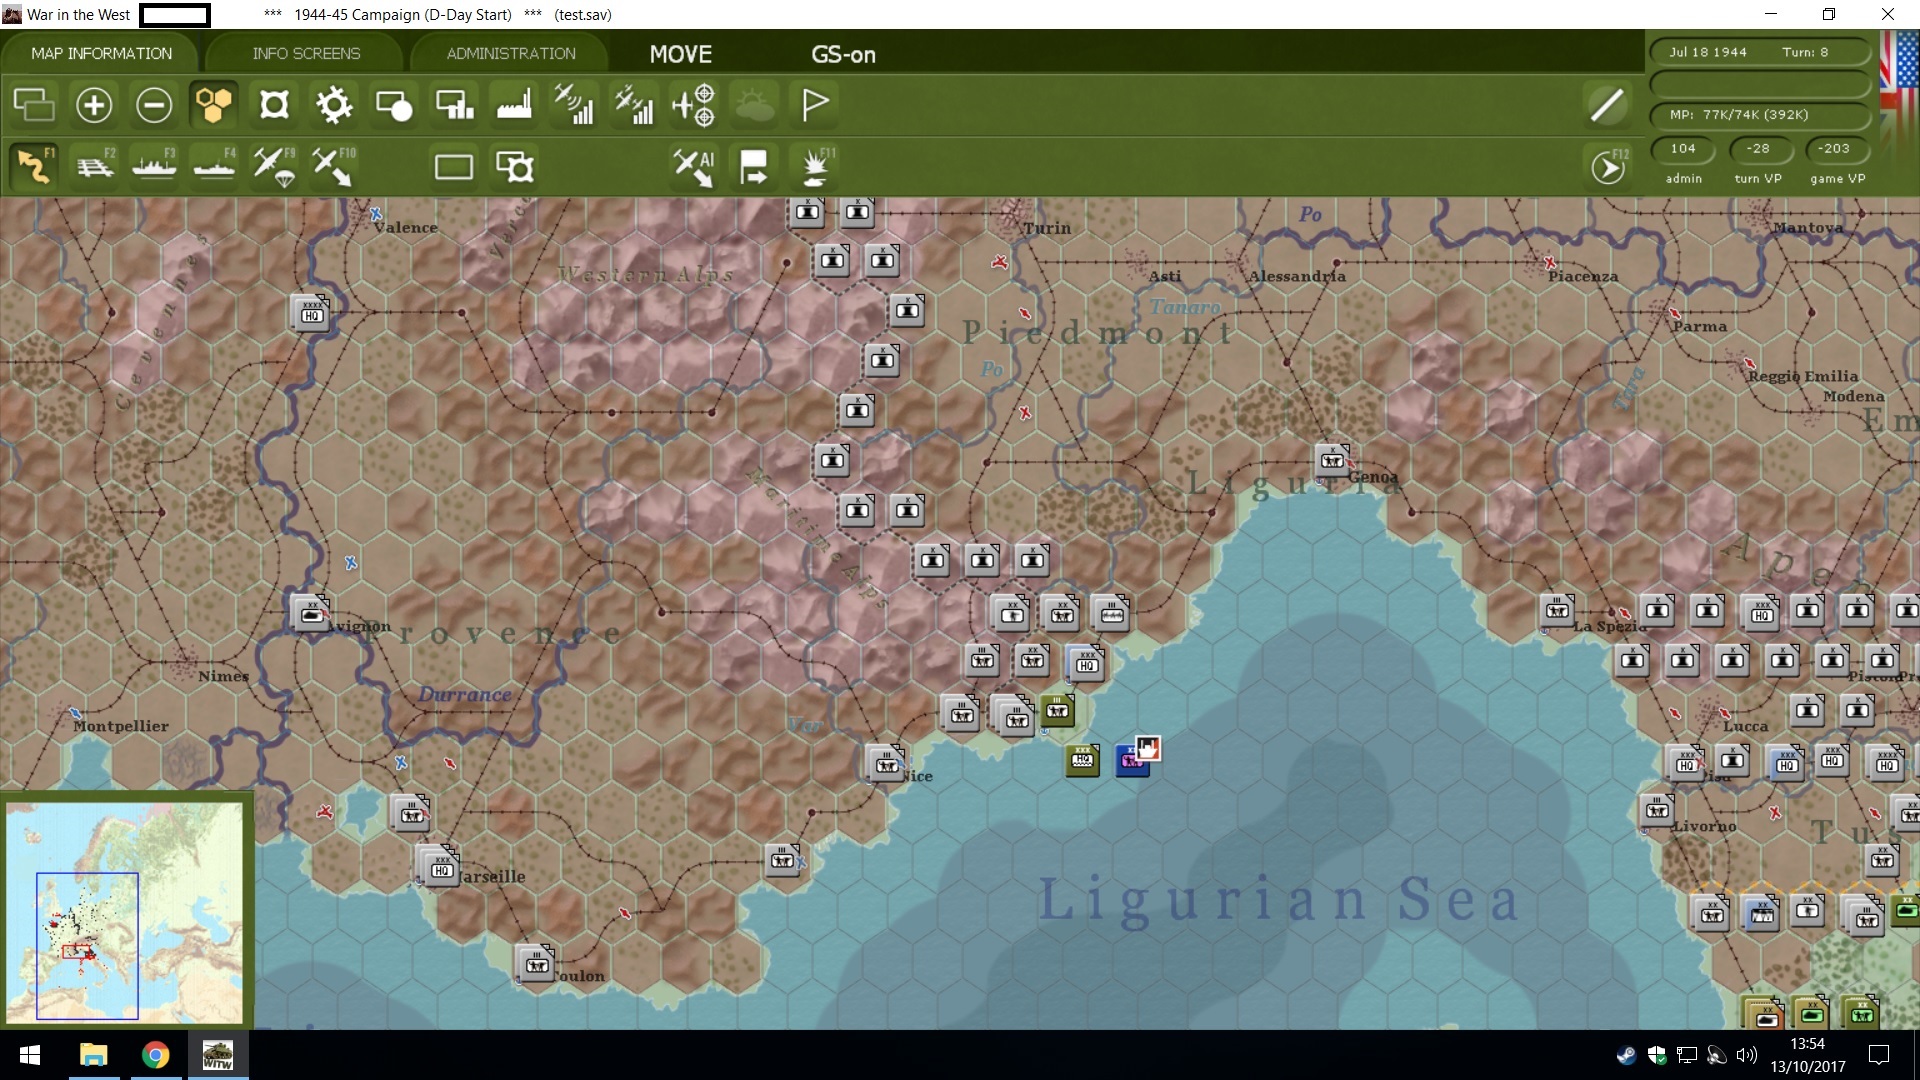The width and height of the screenshot is (1920, 1080).
Task: Select the F10 air mode icon
Action: pyautogui.click(x=334, y=166)
